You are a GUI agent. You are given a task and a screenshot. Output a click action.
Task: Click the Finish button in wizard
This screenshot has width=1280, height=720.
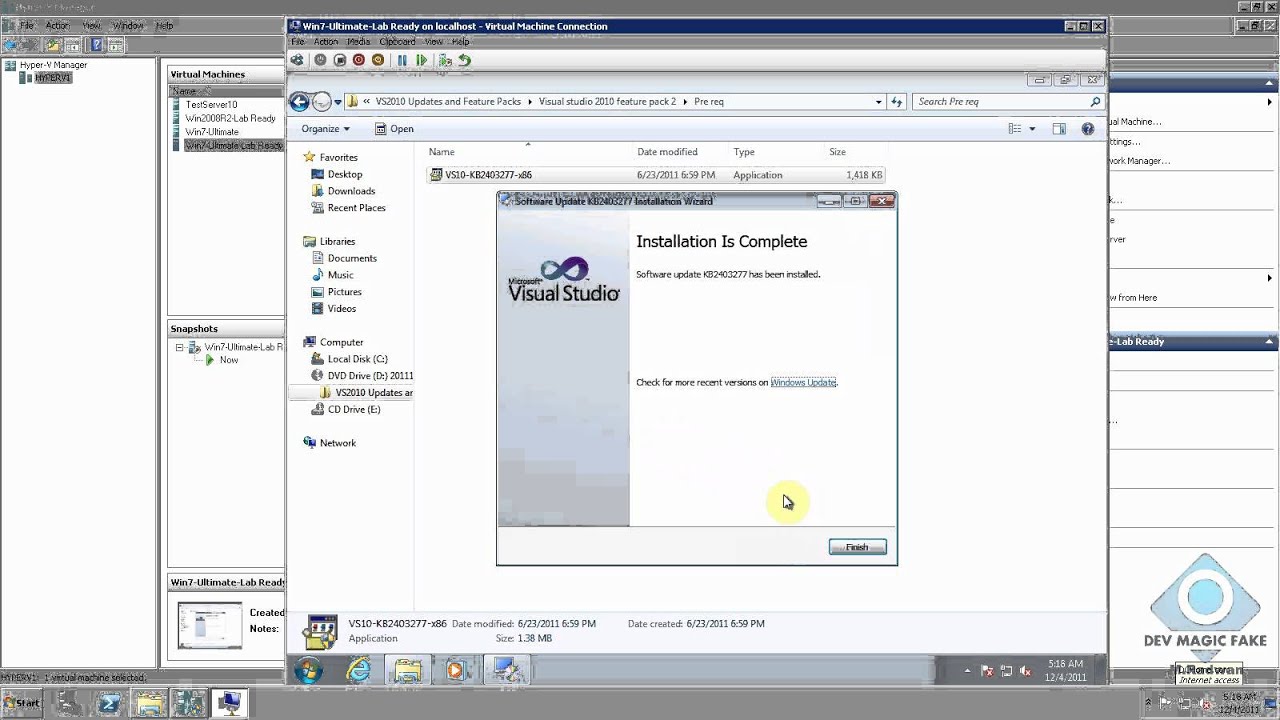[x=857, y=547]
